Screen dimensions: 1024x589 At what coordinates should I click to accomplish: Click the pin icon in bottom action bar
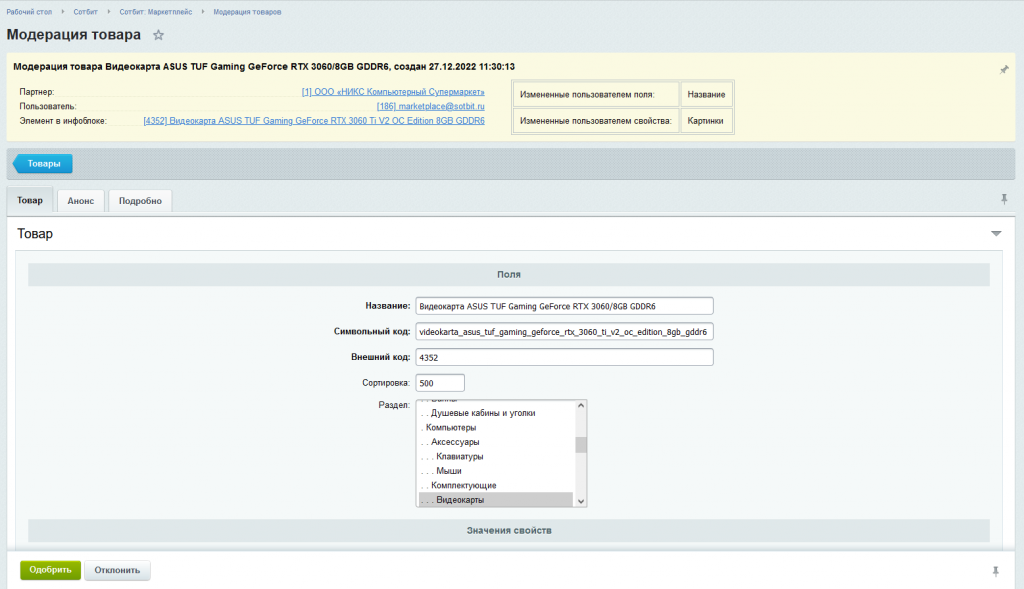pos(995,571)
